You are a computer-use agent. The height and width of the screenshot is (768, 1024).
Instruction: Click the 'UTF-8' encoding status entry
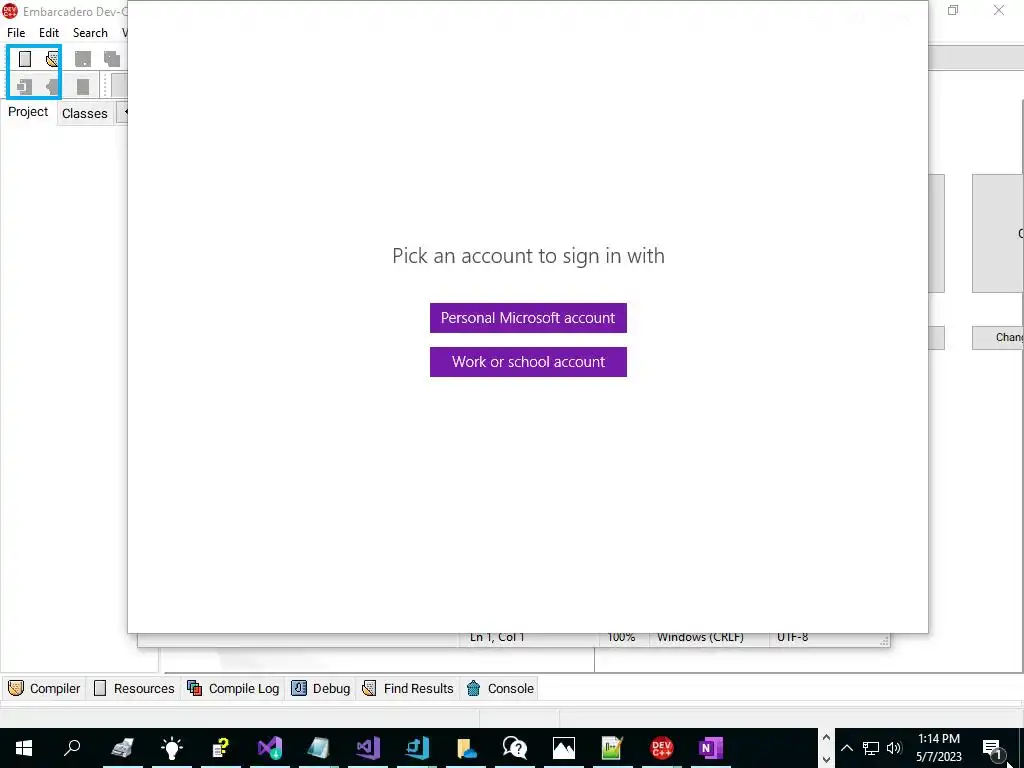click(792, 637)
